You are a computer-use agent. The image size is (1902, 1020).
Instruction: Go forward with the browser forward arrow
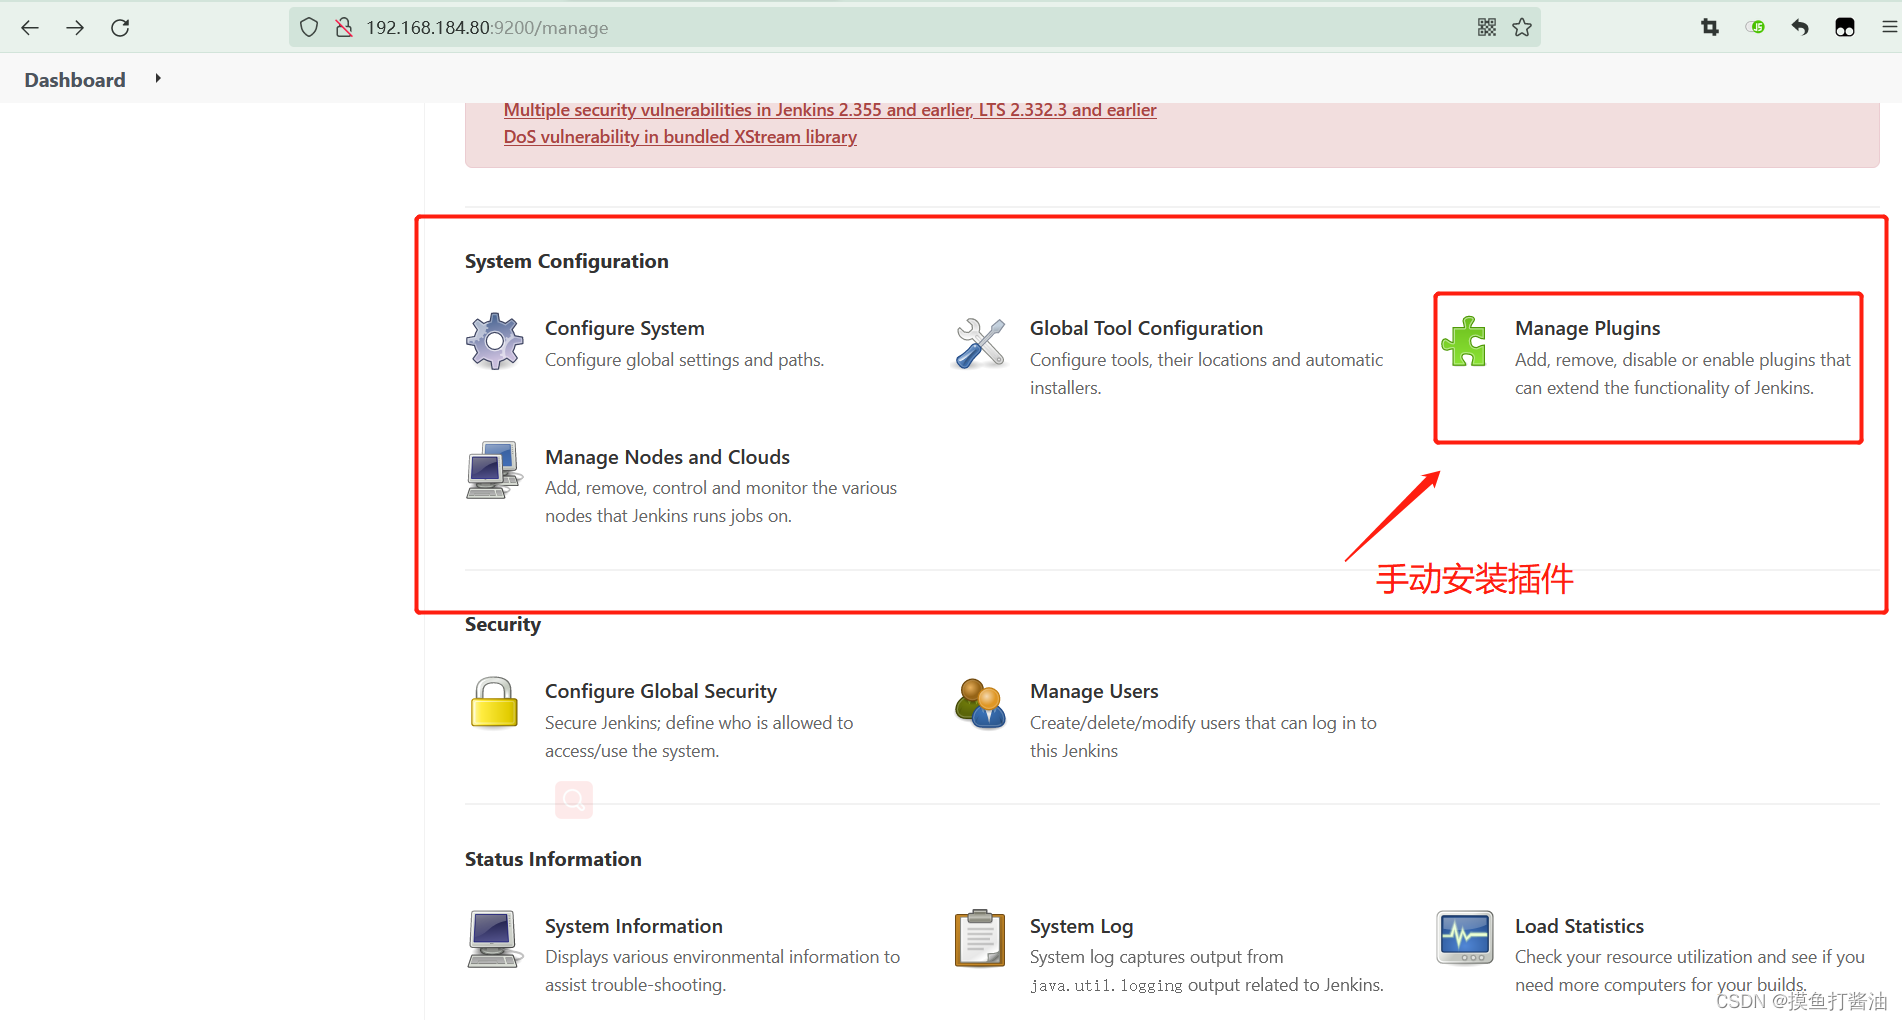(75, 28)
